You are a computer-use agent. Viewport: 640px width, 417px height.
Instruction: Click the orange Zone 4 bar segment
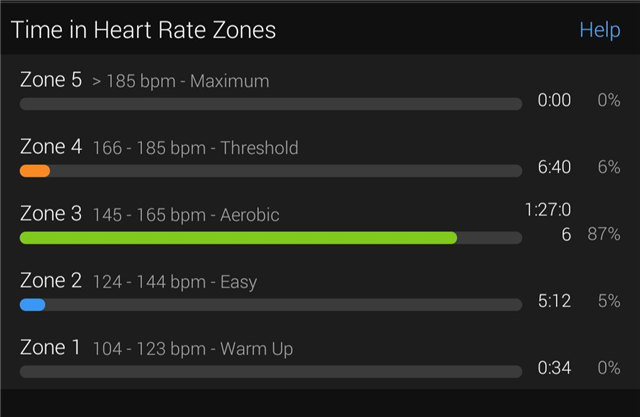pyautogui.click(x=35, y=171)
